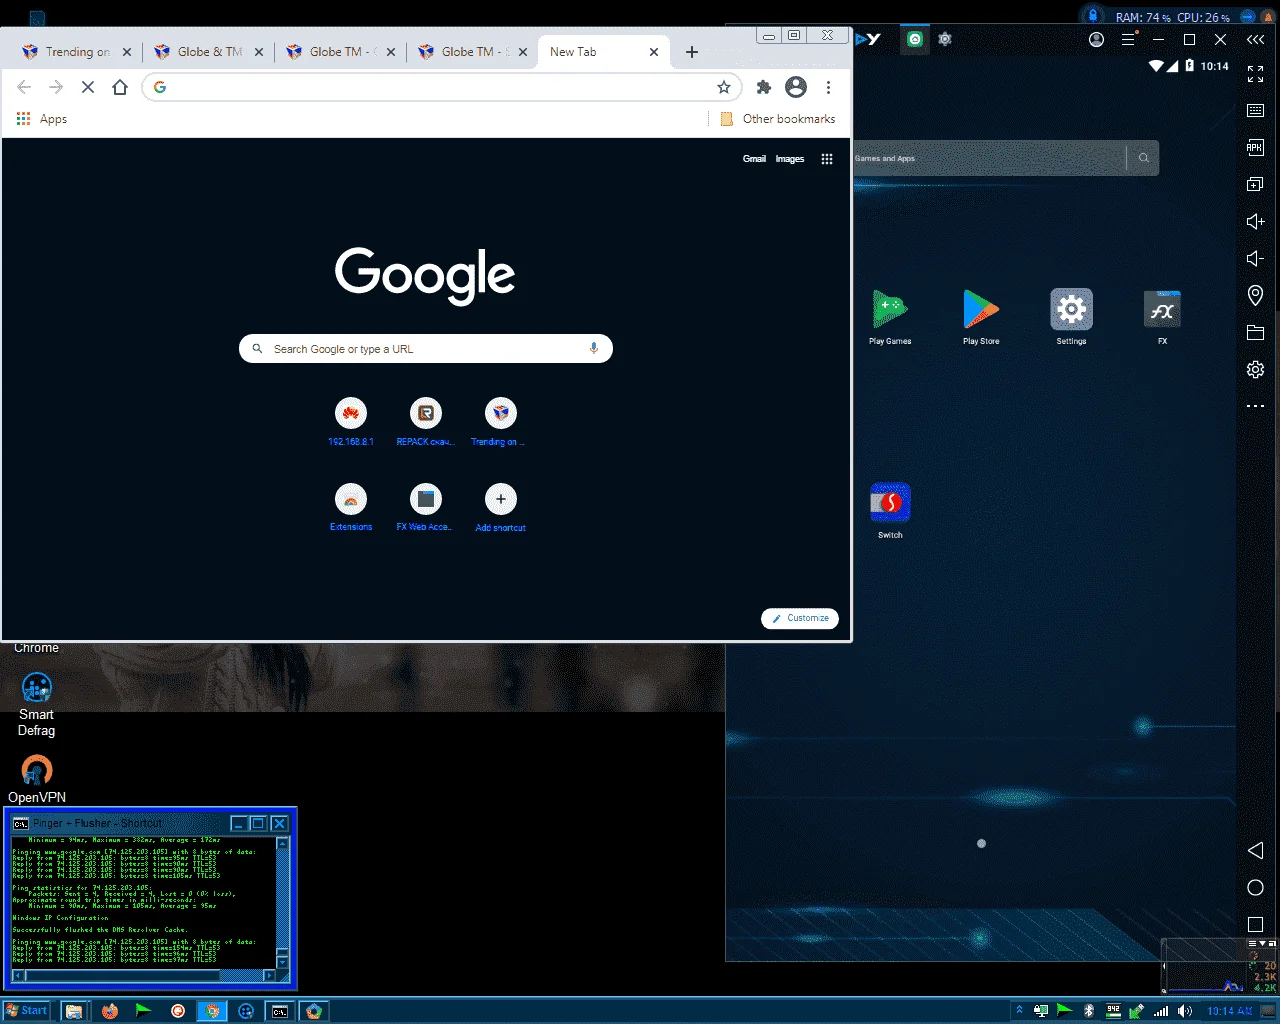Open the Gmail link
This screenshot has height=1024, width=1280.
point(754,159)
